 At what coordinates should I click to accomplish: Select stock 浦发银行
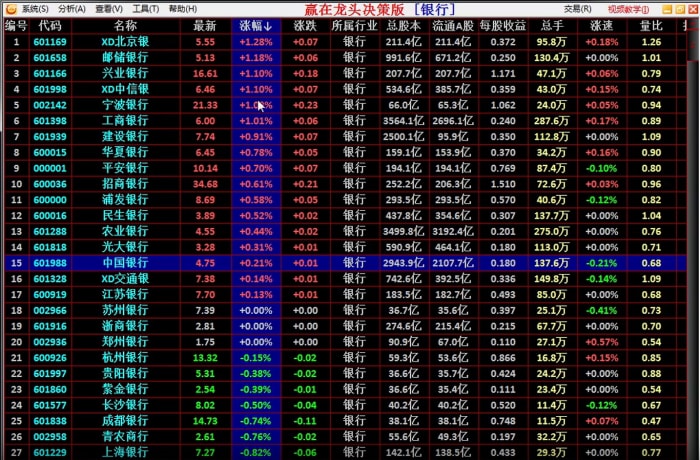[x=125, y=200]
